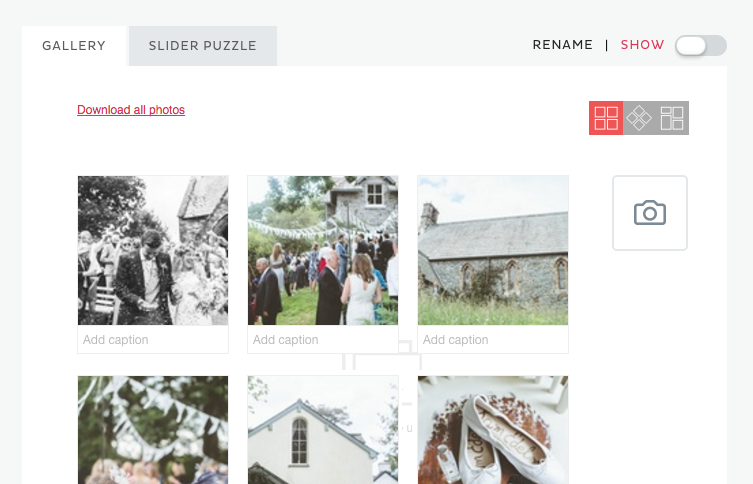The image size is (753, 484).
Task: Open the stone chapel exterior photo
Action: [x=493, y=251]
